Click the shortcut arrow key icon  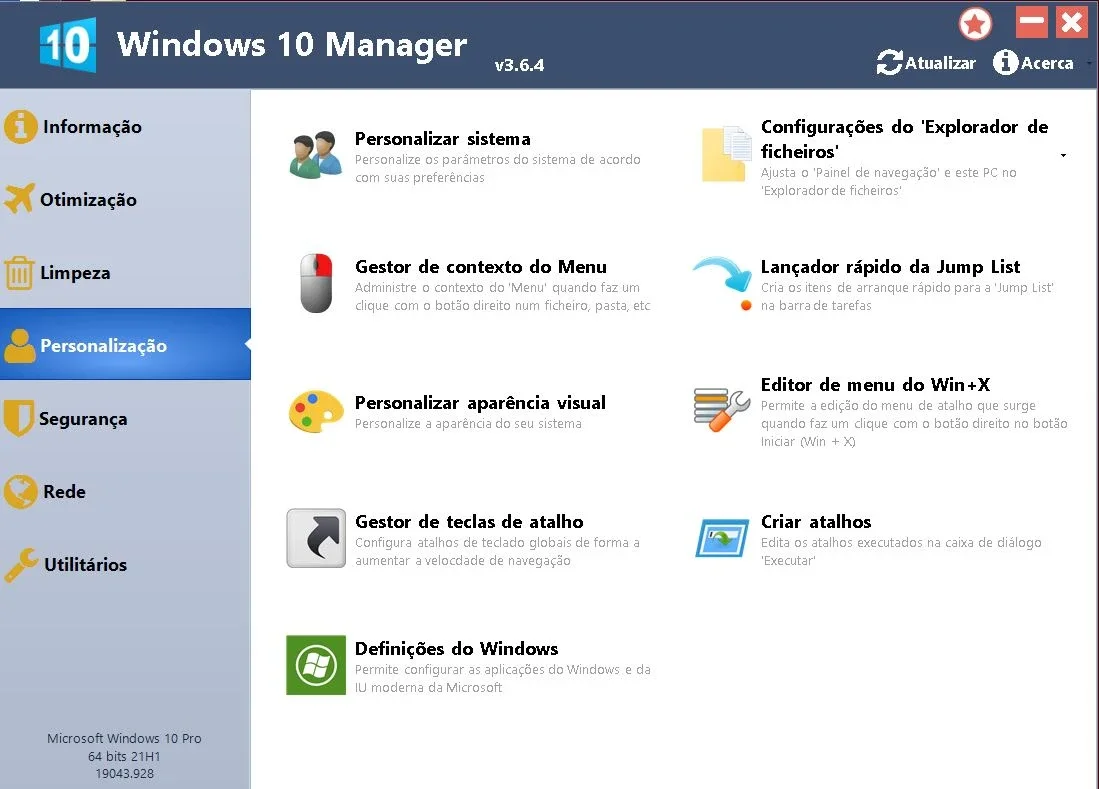pyautogui.click(x=316, y=538)
